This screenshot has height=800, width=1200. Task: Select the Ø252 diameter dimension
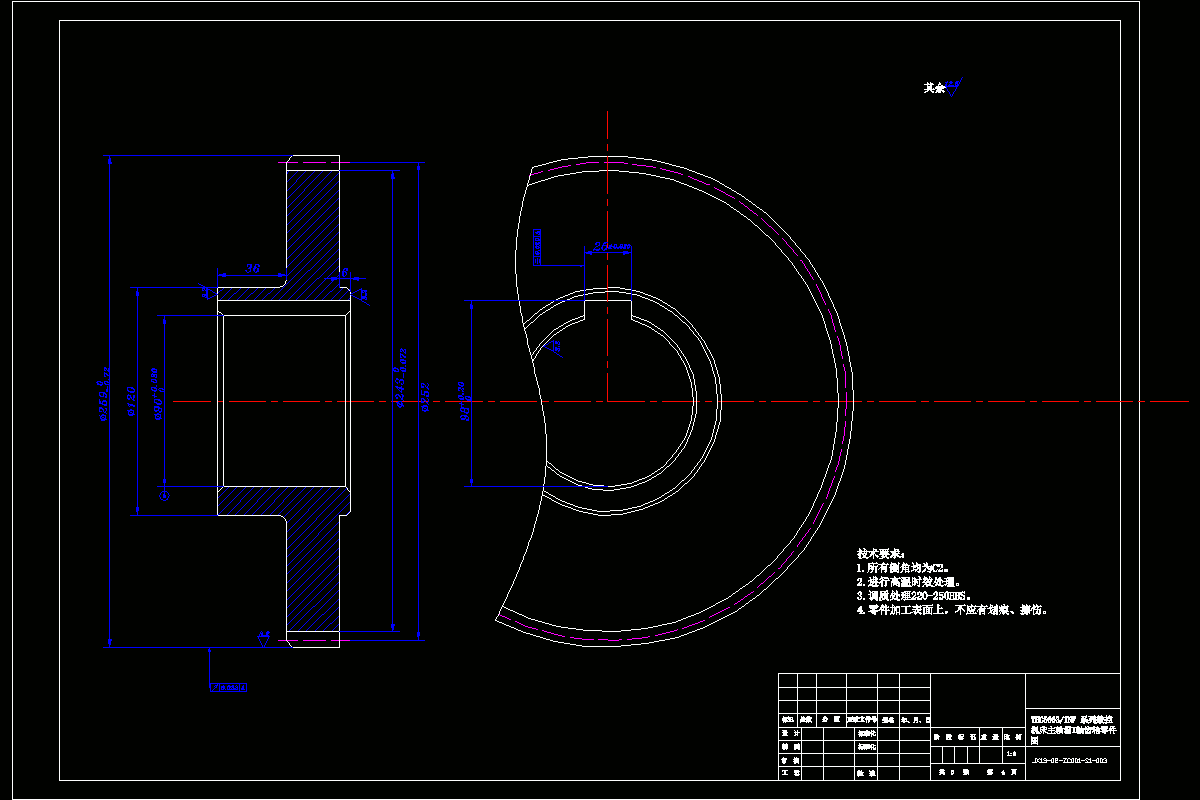pos(426,396)
